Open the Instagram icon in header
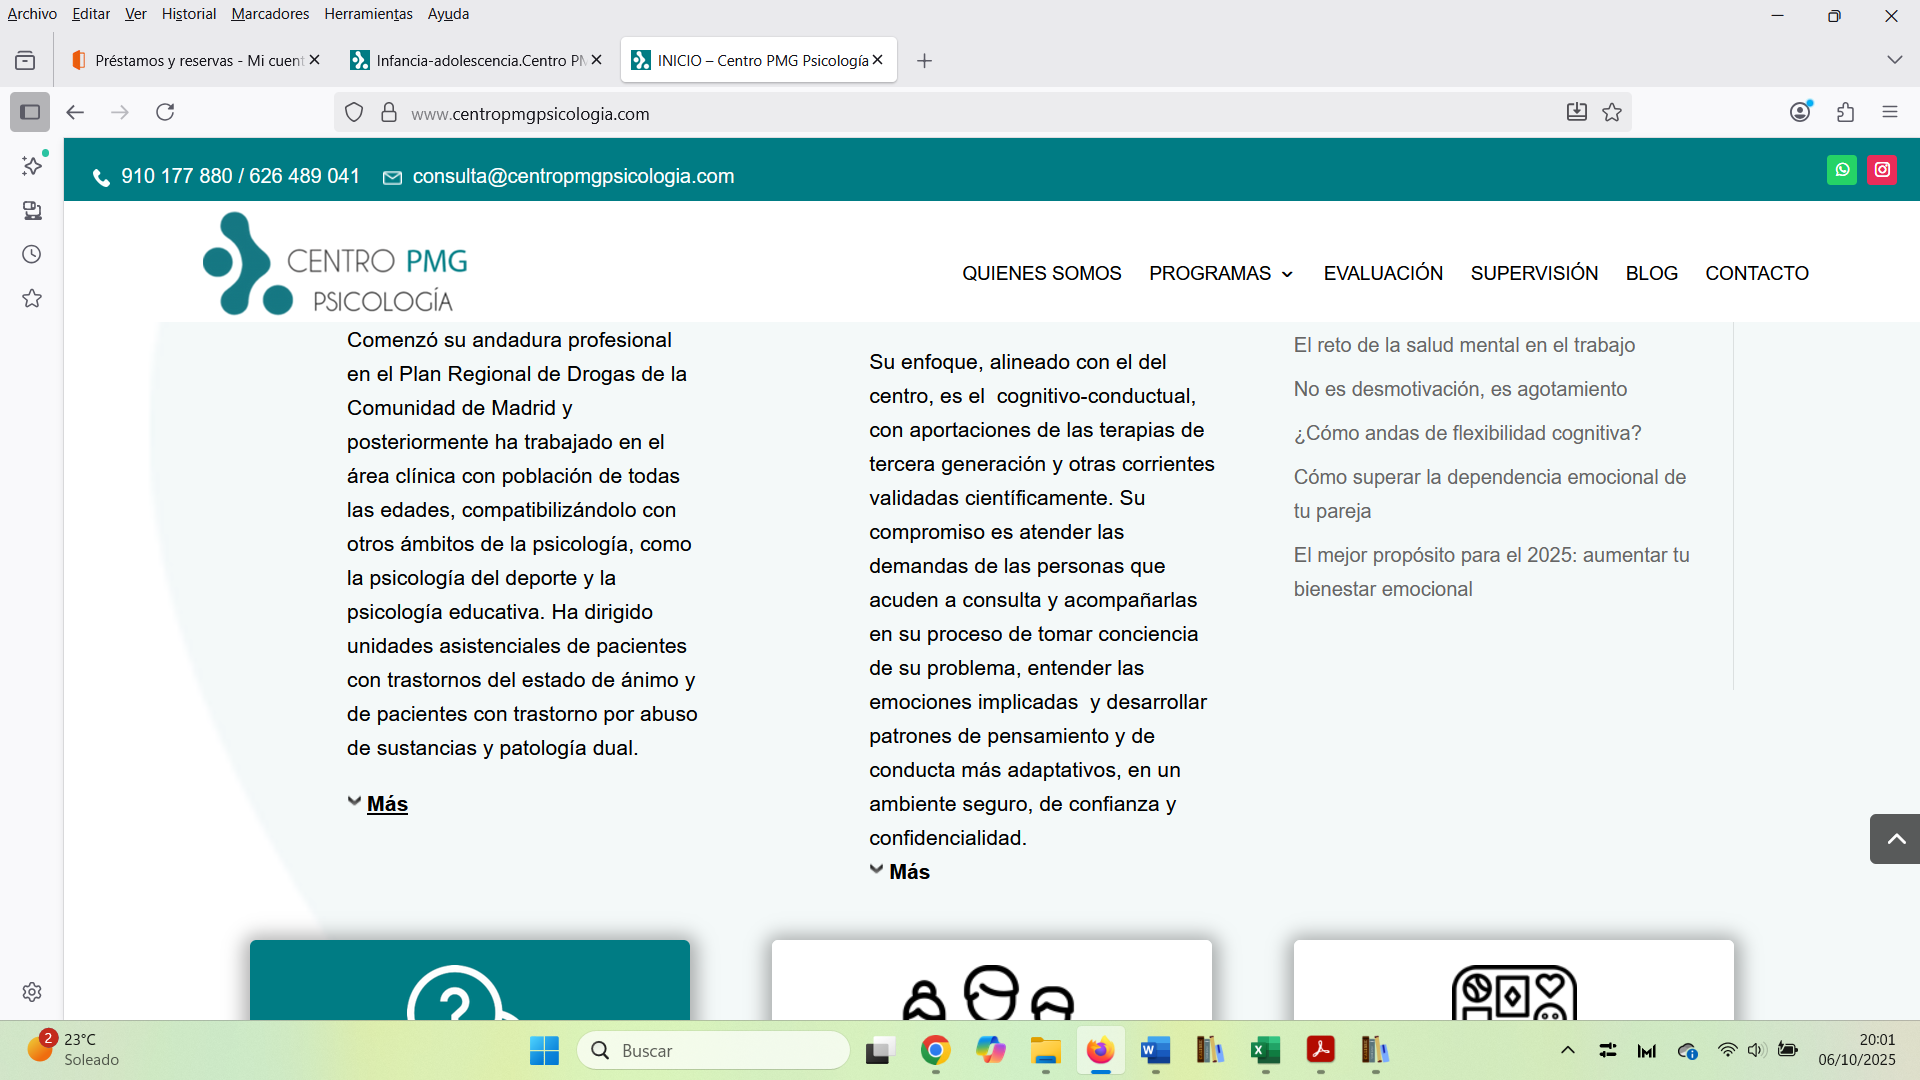The width and height of the screenshot is (1920, 1080). (x=1882, y=170)
